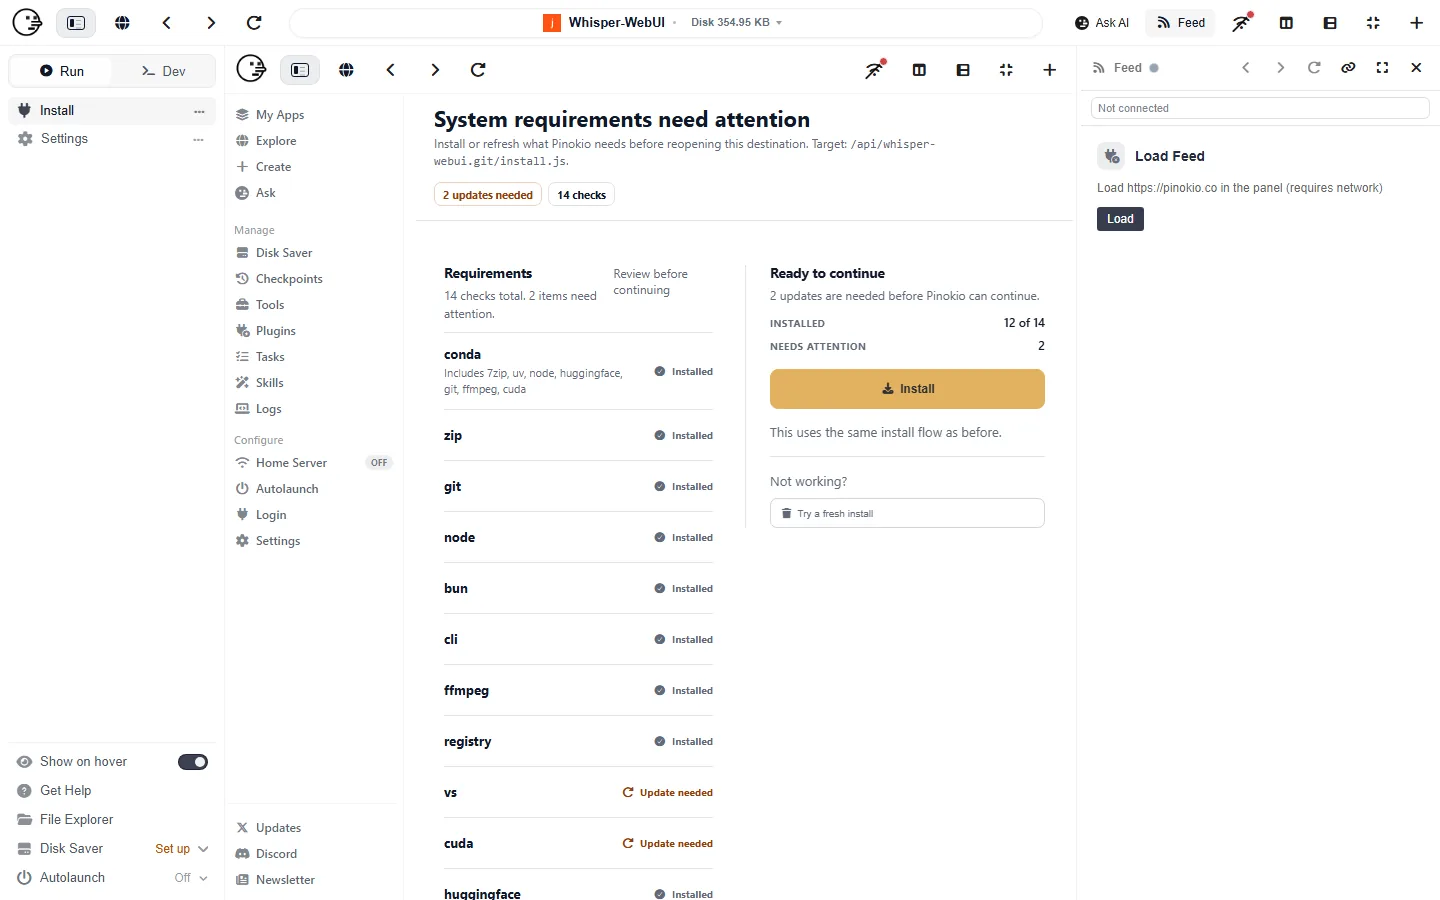Toggle the Home Server OFF switch

(379, 463)
